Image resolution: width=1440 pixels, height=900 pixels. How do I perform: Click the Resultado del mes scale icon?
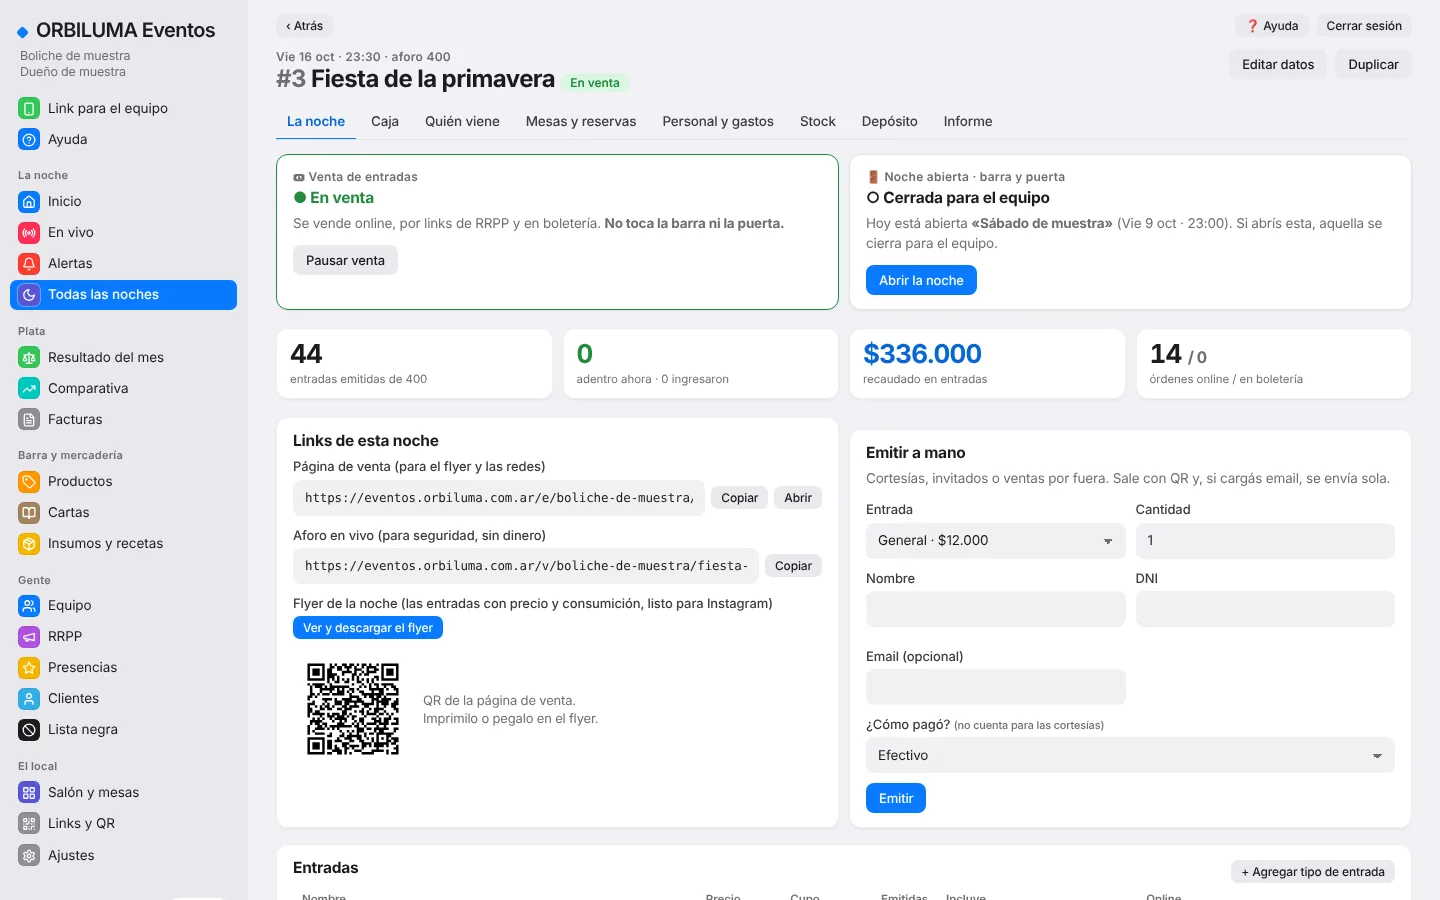[x=29, y=357]
